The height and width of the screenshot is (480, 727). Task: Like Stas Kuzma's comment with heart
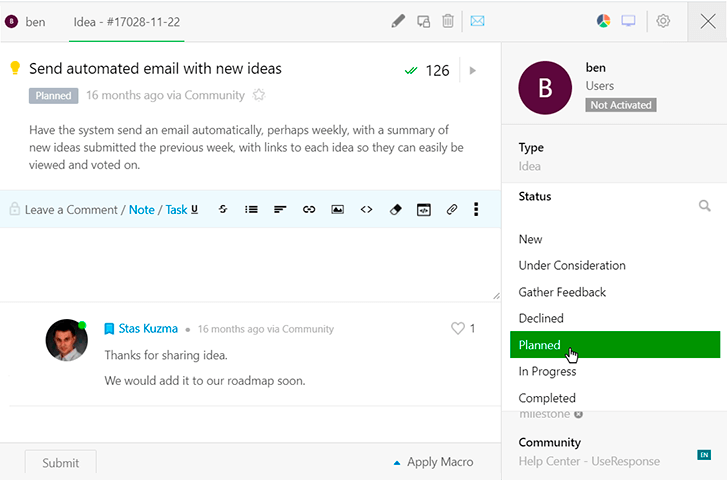coord(458,328)
